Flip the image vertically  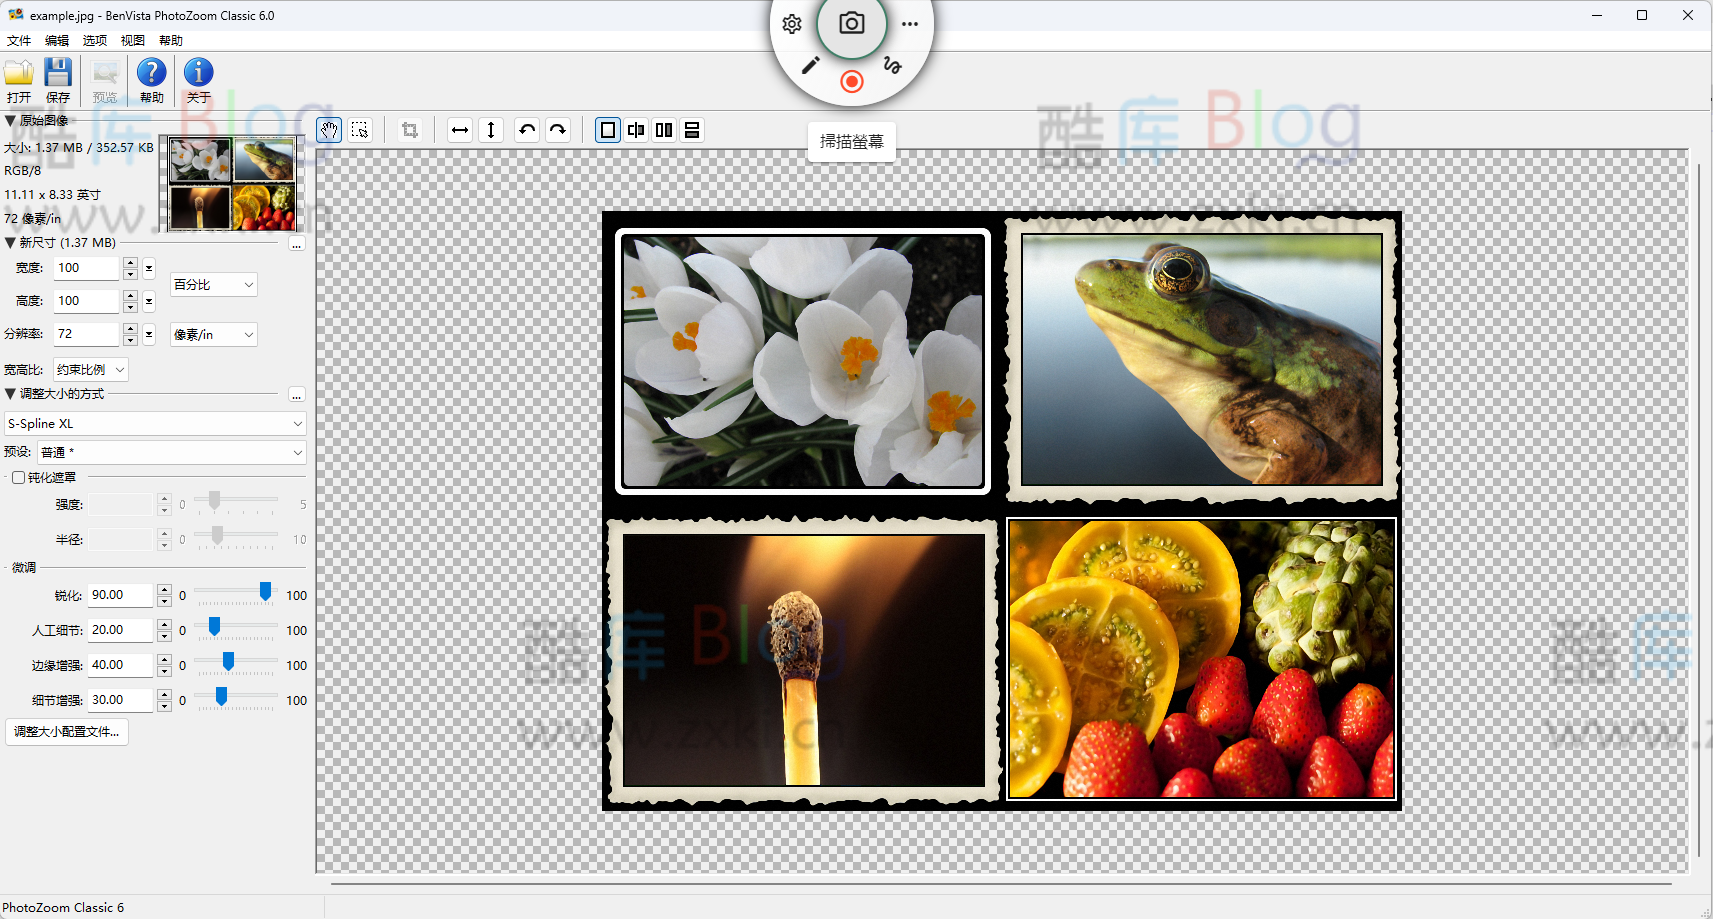tap(491, 130)
